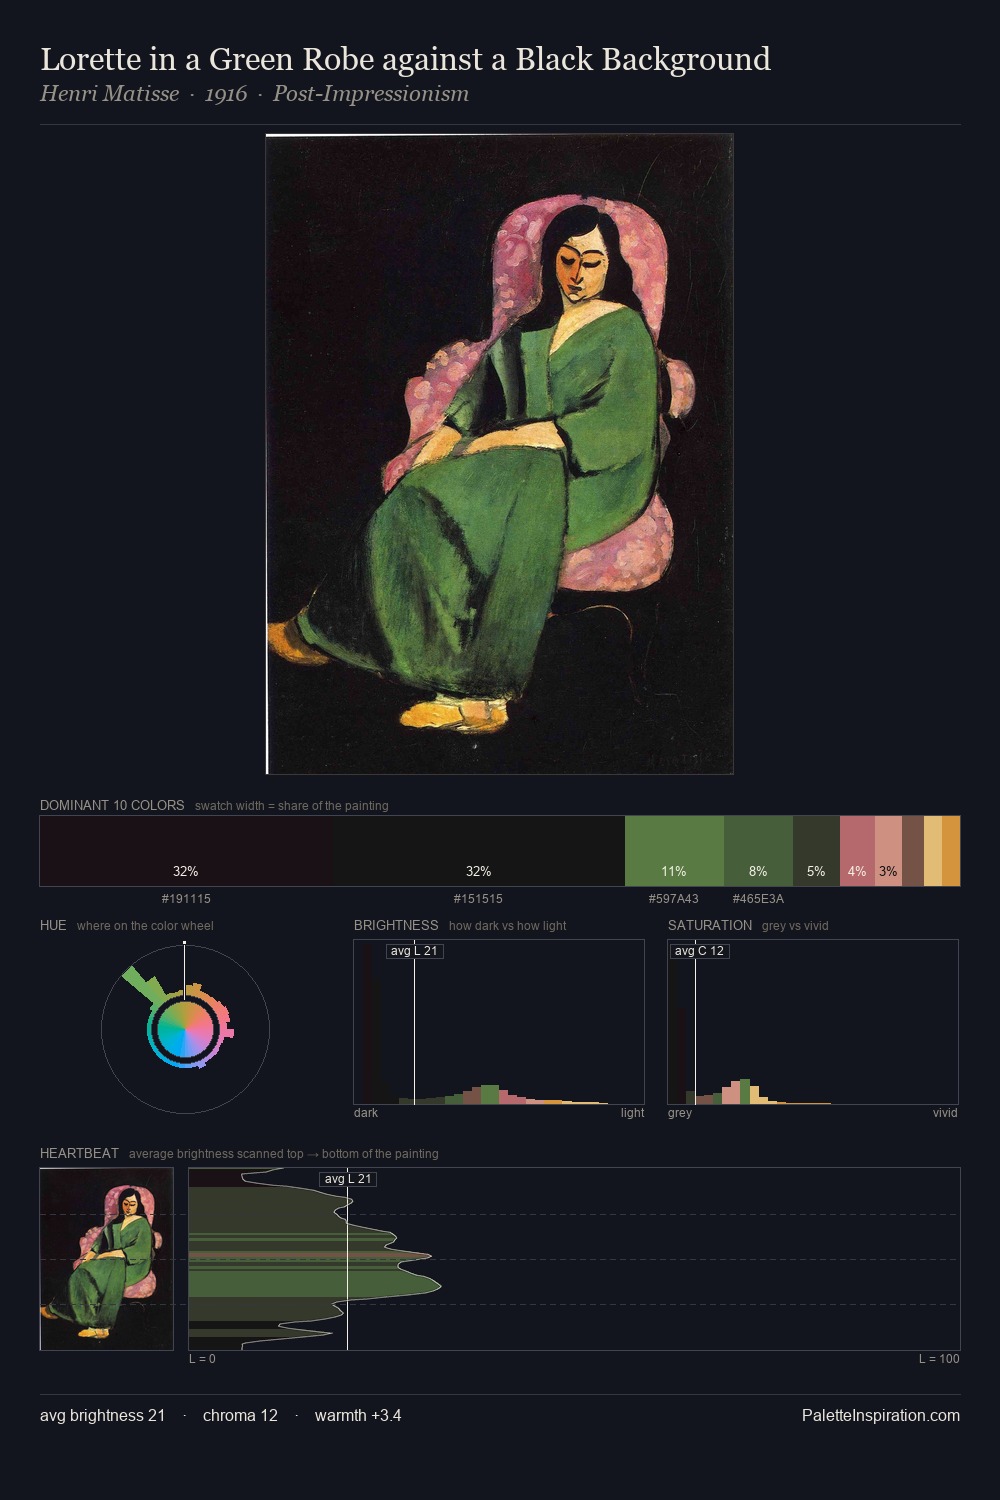Click the 'dark' axis label

coord(366,1113)
